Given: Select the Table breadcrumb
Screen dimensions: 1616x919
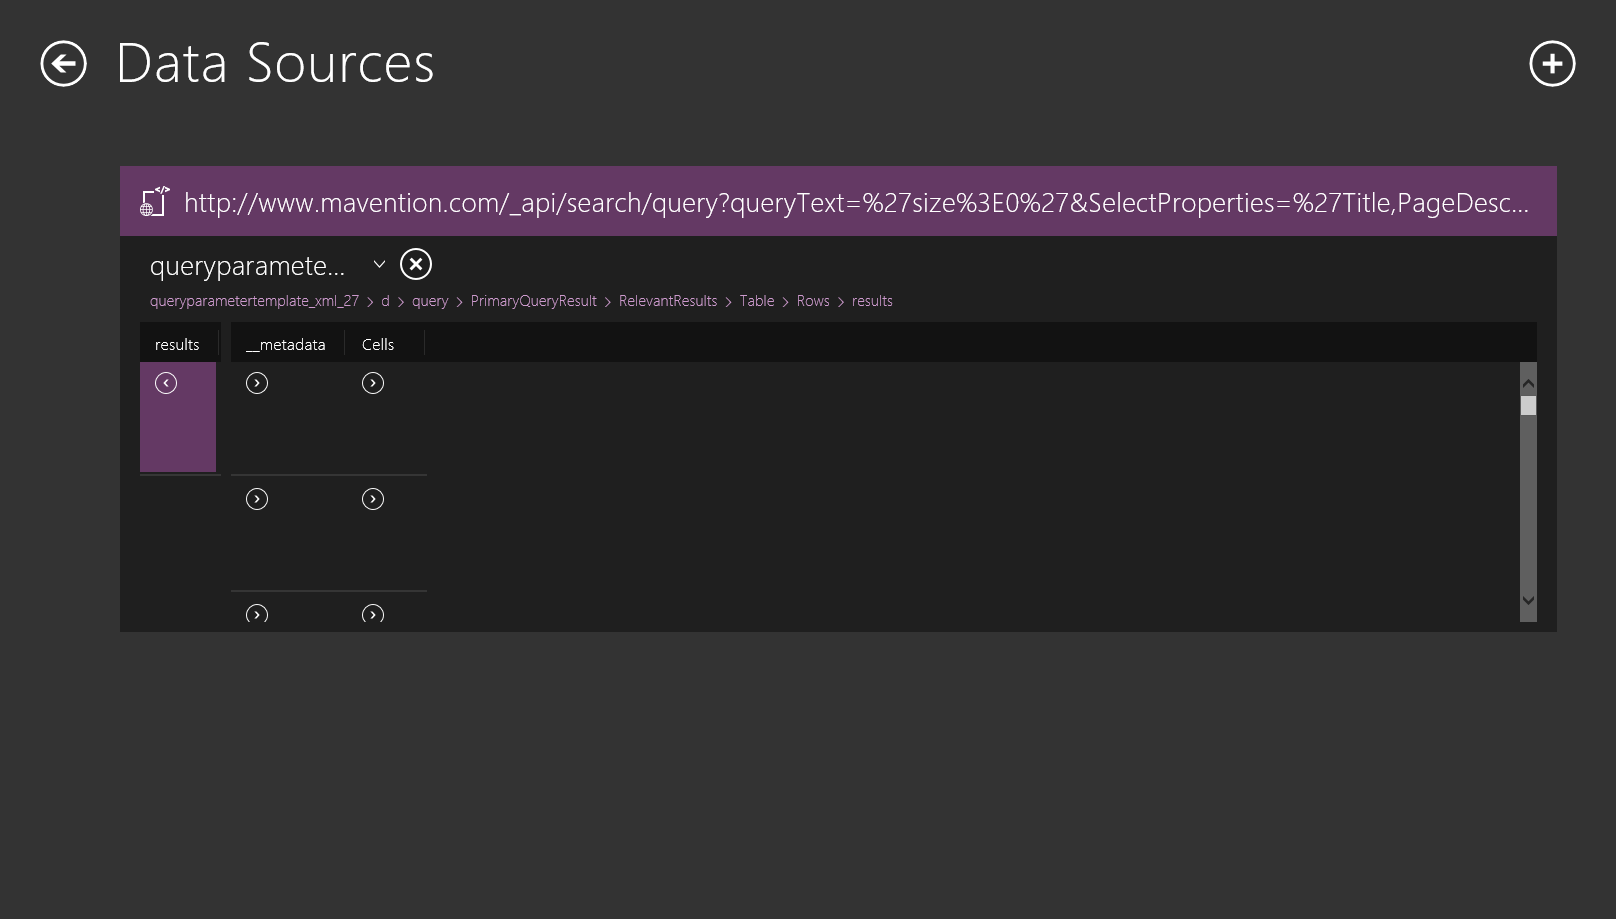Looking at the screenshot, I should click(x=757, y=301).
